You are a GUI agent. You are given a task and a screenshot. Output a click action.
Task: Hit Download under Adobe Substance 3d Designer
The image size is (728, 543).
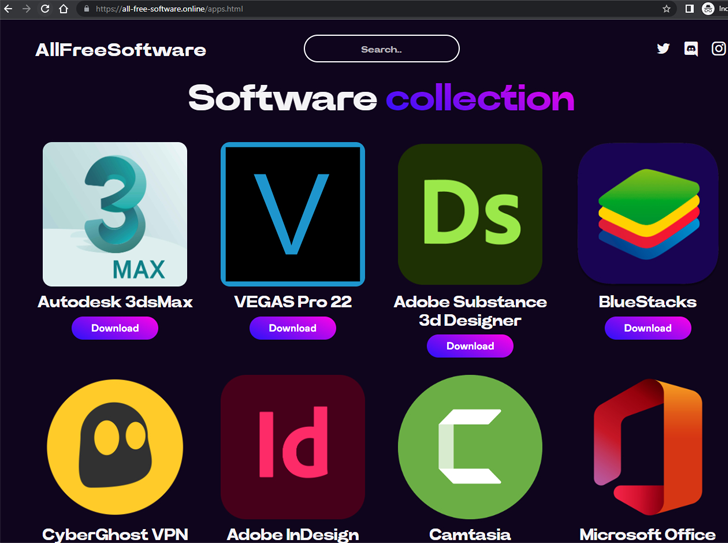click(470, 346)
